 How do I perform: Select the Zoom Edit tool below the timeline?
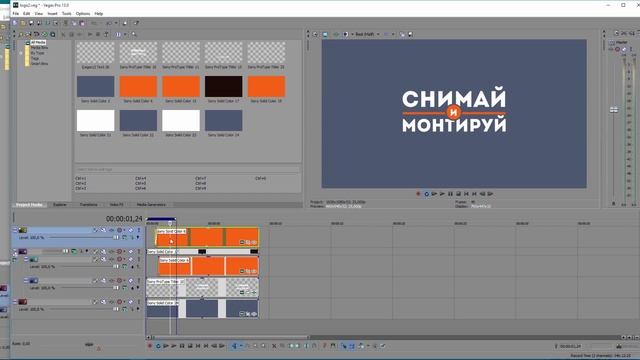coord(263,346)
